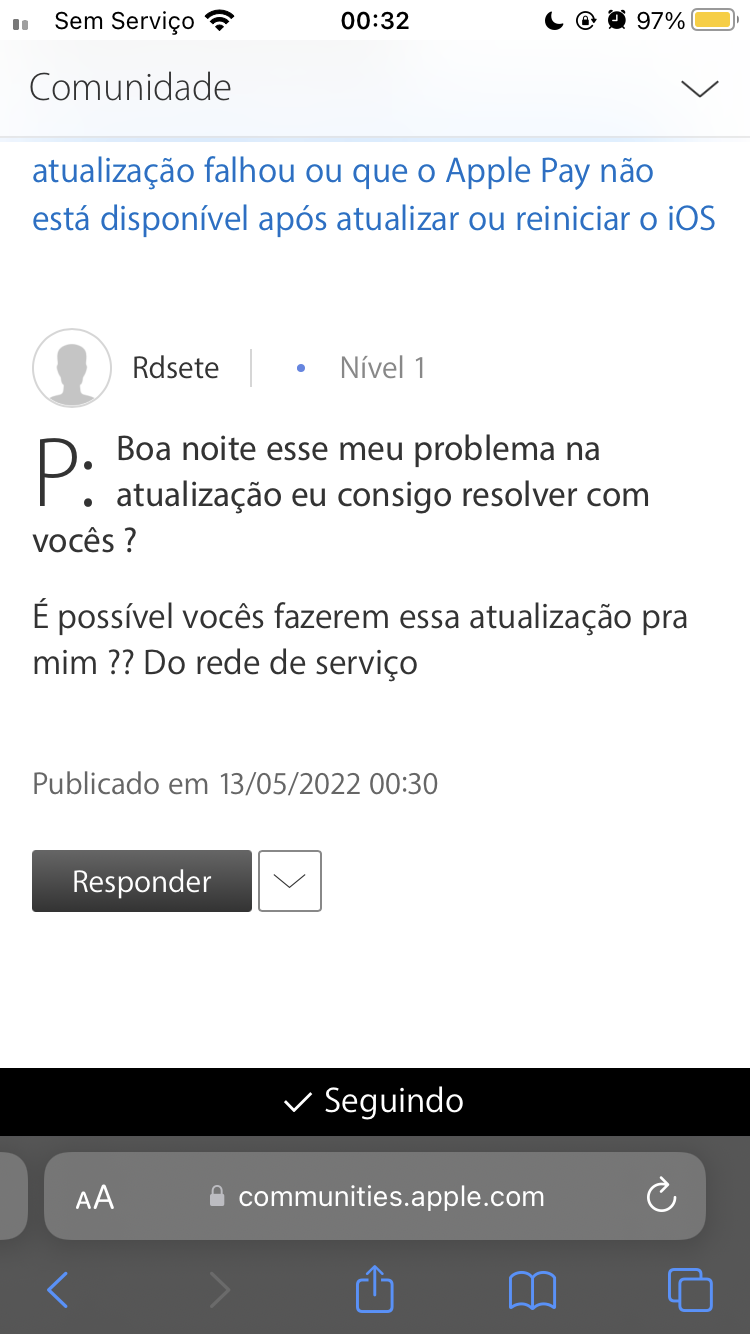Image resolution: width=750 pixels, height=1334 pixels.
Task: Expand the Comunidade header chevron
Action: pos(699,88)
